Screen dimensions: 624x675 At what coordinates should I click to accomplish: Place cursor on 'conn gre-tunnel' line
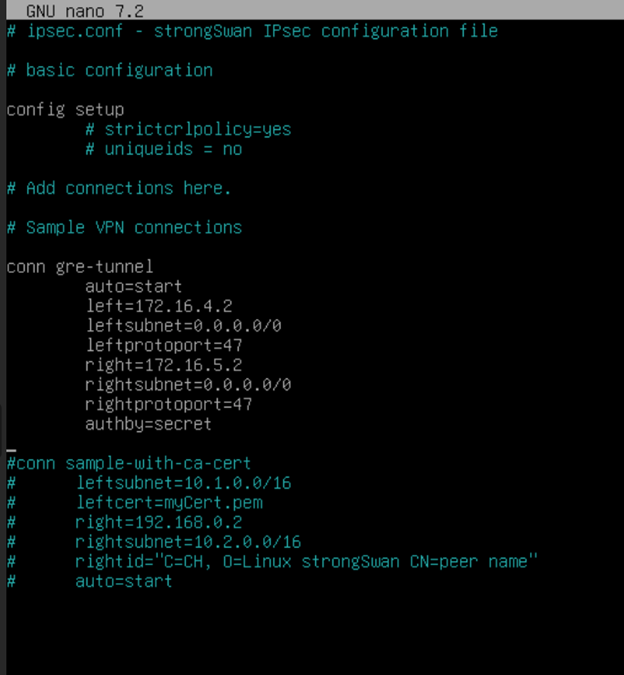pos(80,267)
